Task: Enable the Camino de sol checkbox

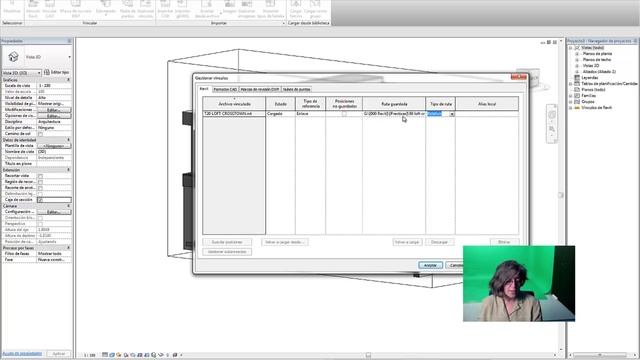Action: coord(40,134)
